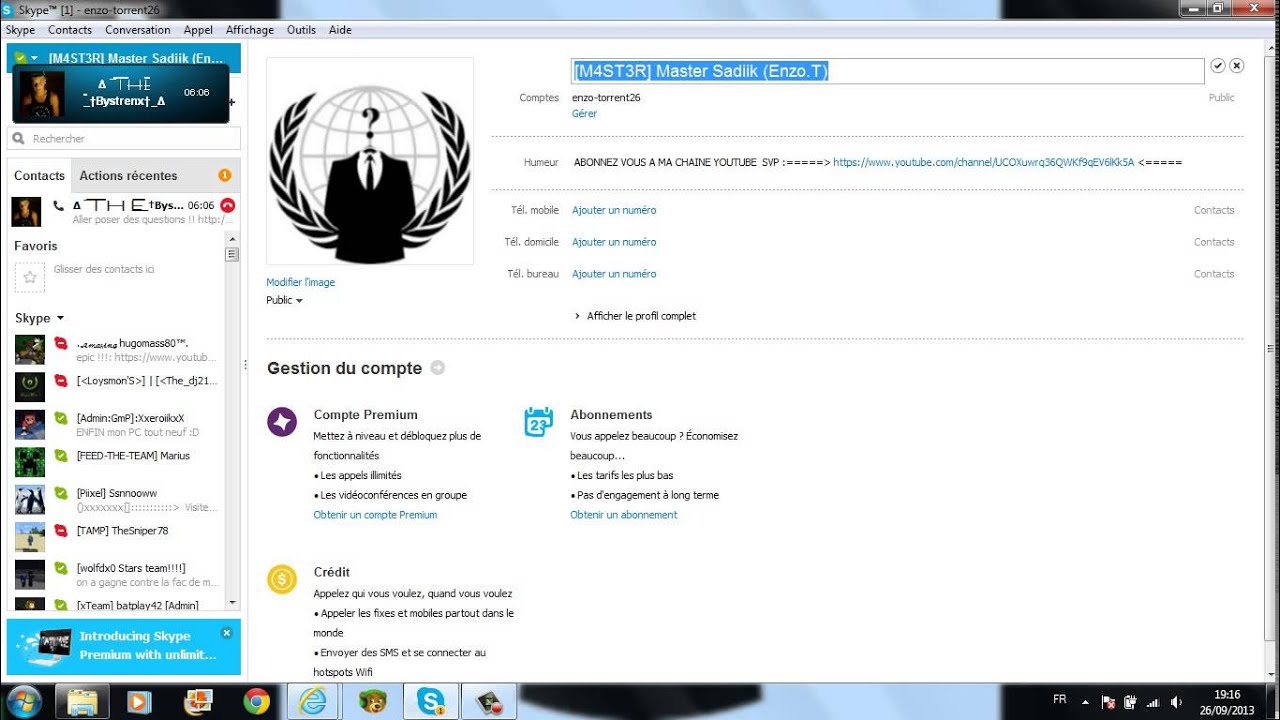Select contact [TAMP] TheSniper78

click(116, 537)
